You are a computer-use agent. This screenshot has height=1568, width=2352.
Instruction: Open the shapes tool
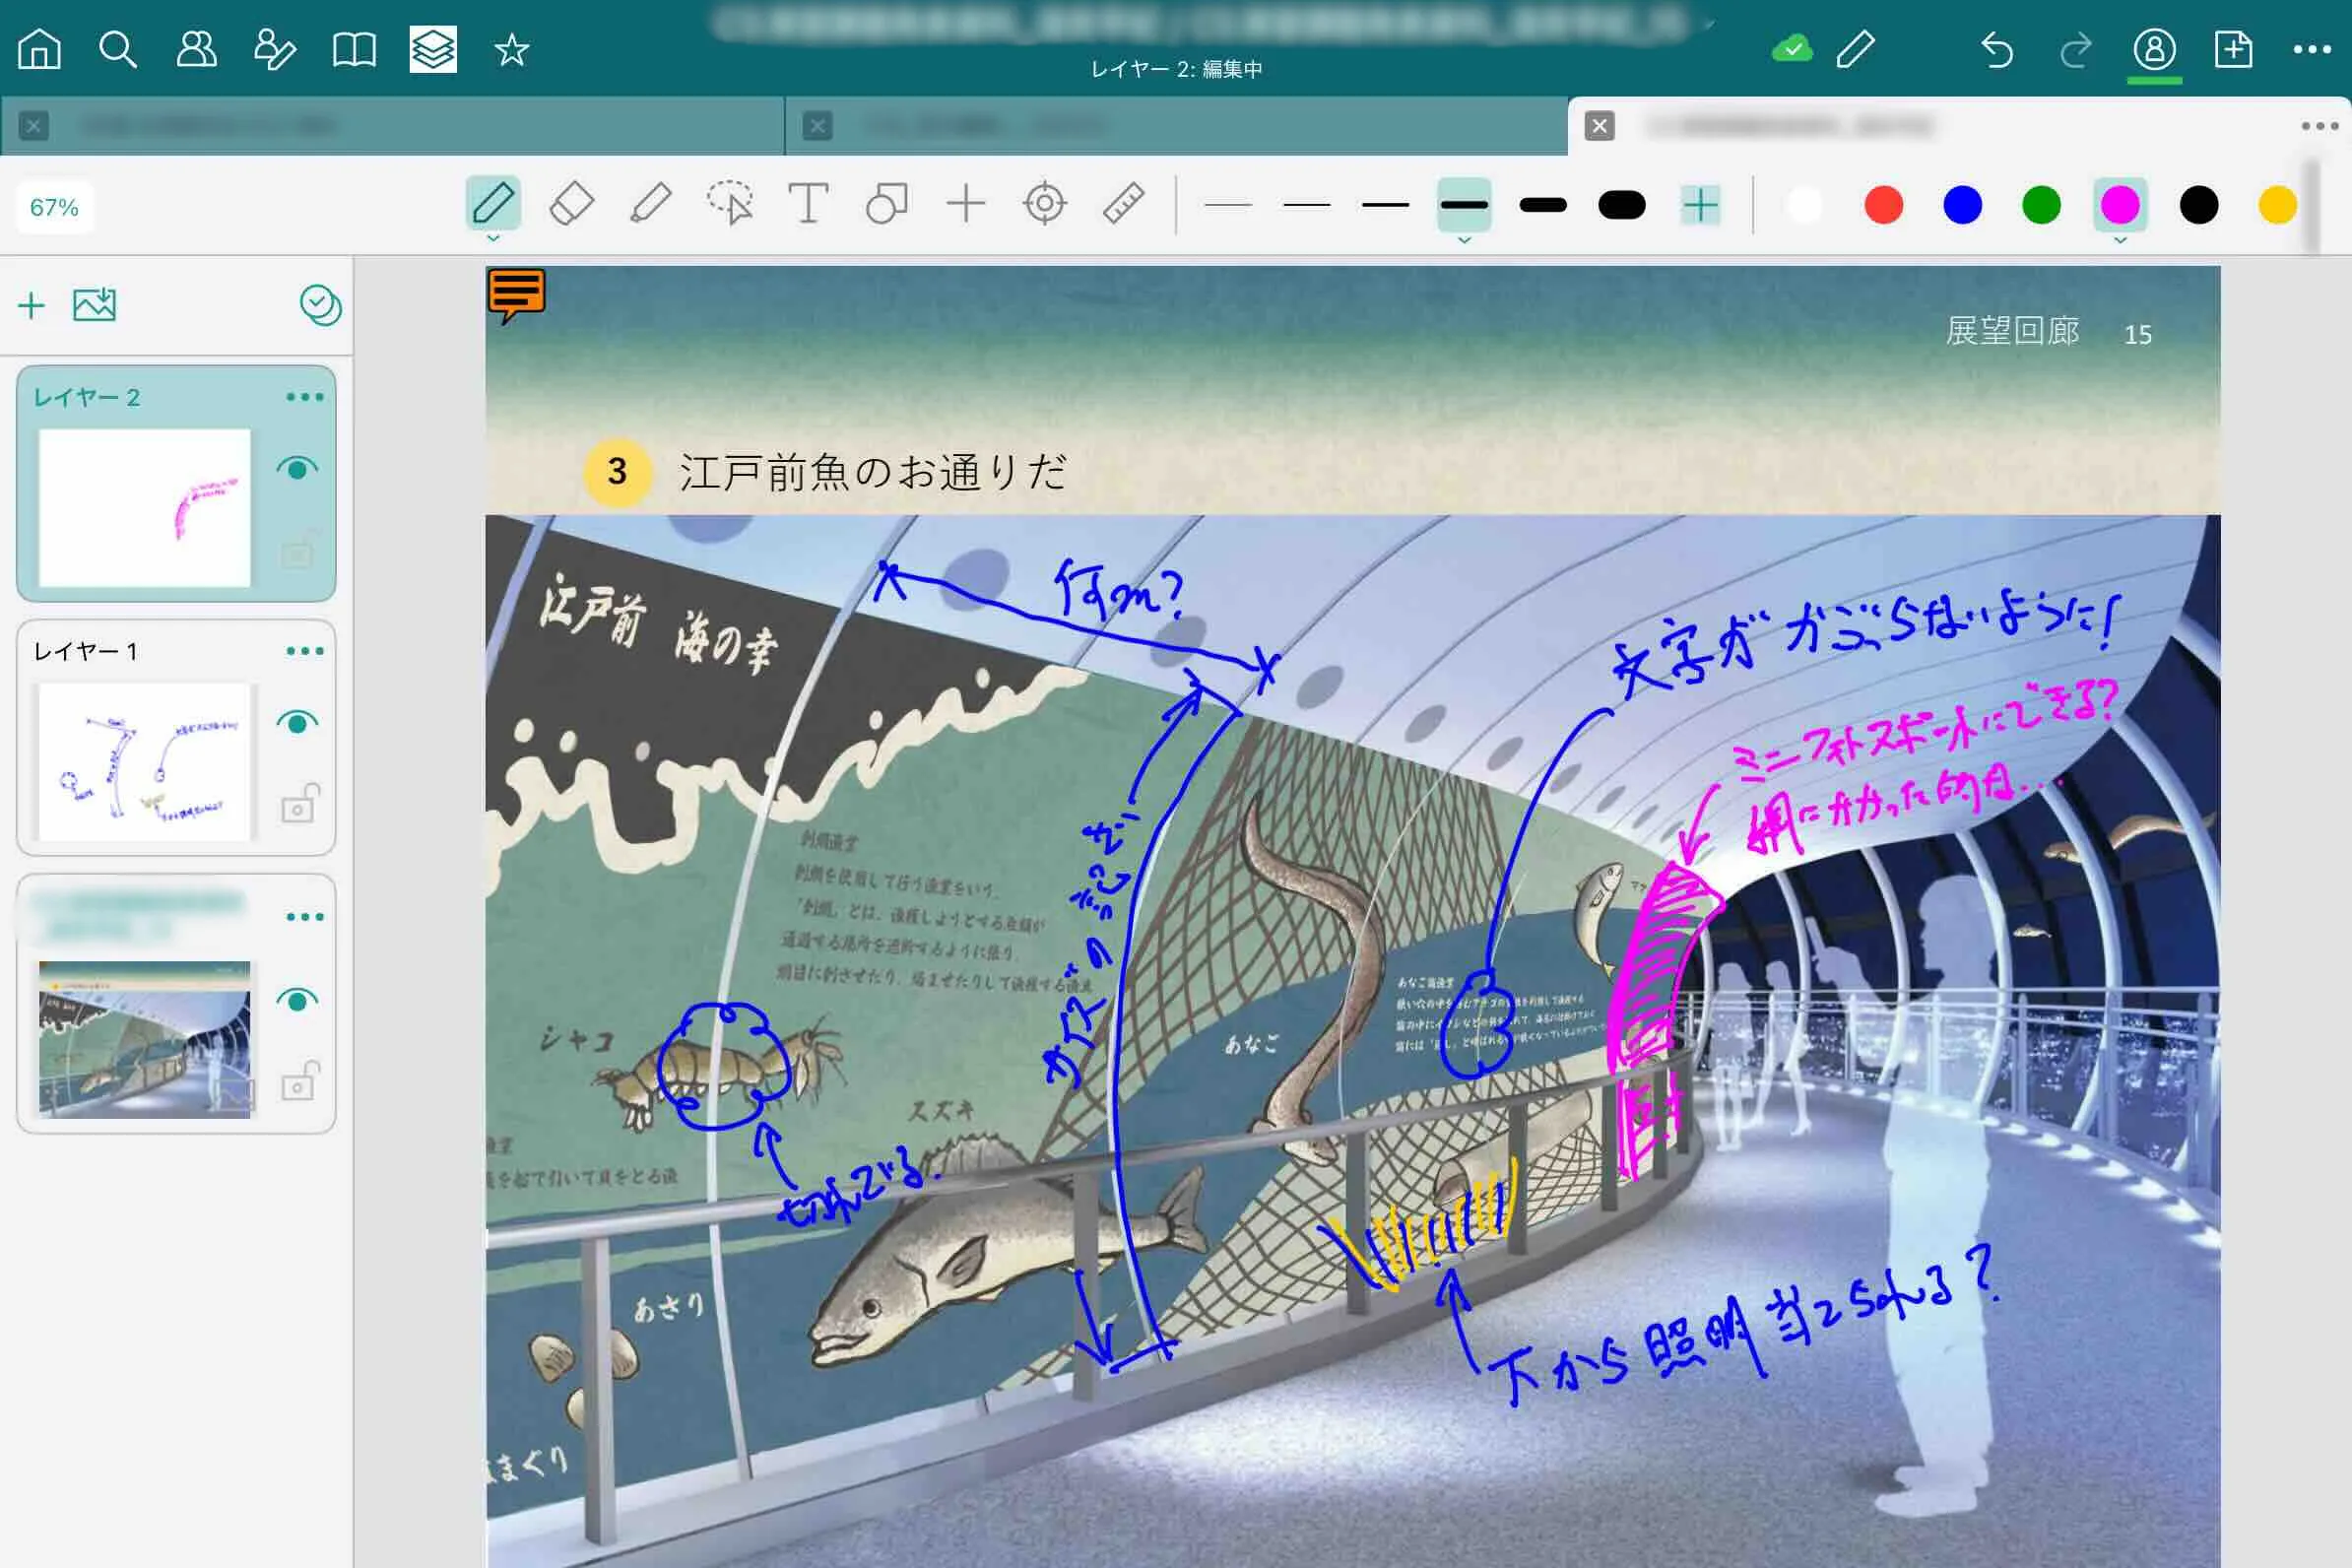click(x=887, y=204)
